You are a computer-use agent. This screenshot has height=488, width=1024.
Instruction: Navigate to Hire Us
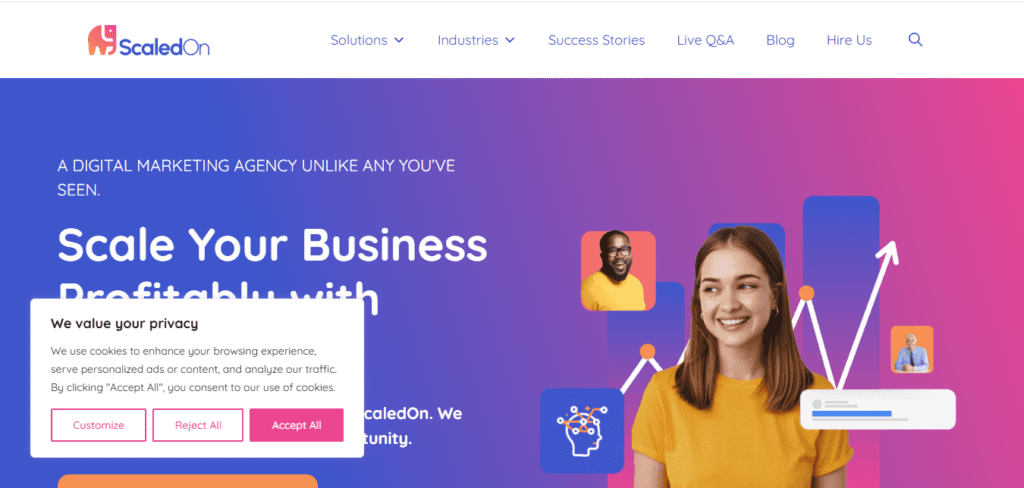tap(849, 40)
